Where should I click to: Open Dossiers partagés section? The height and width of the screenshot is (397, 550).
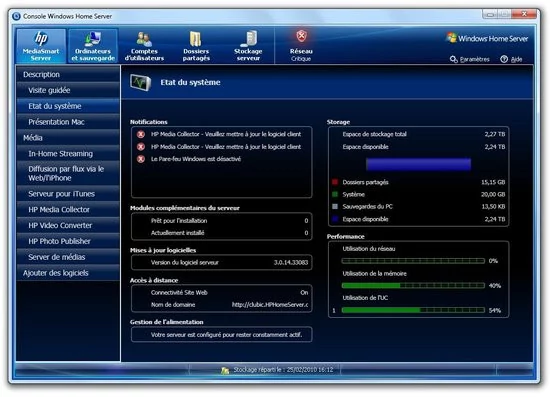pos(196,46)
